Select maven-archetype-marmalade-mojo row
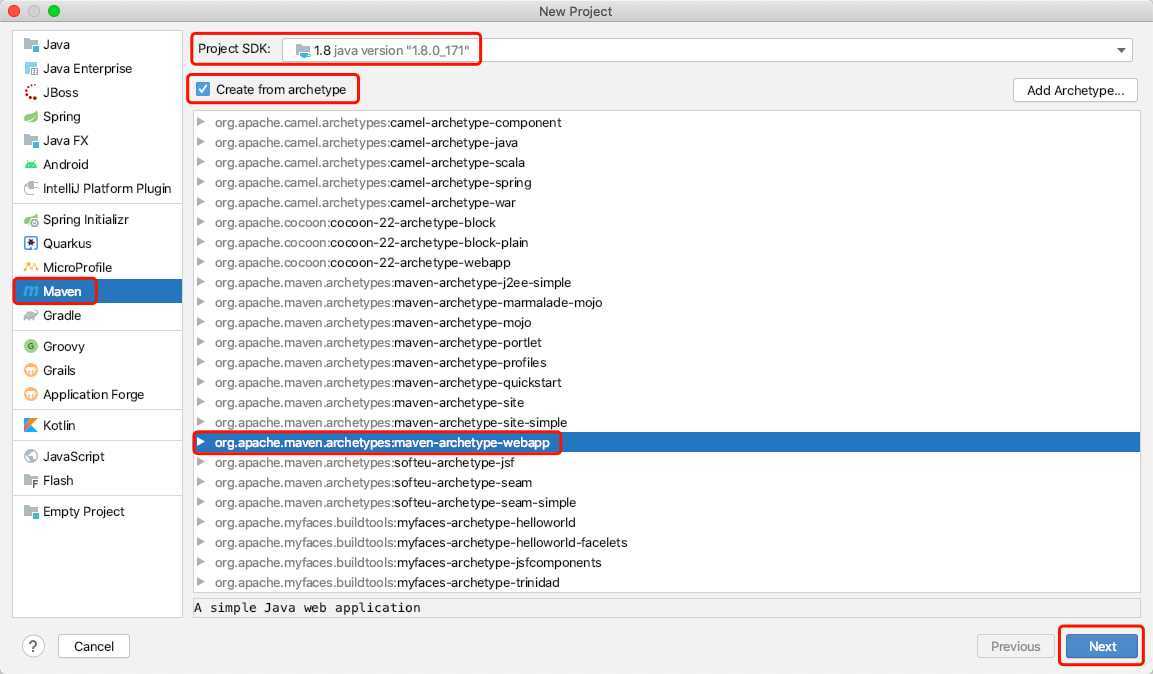This screenshot has width=1153, height=674. coord(667,302)
